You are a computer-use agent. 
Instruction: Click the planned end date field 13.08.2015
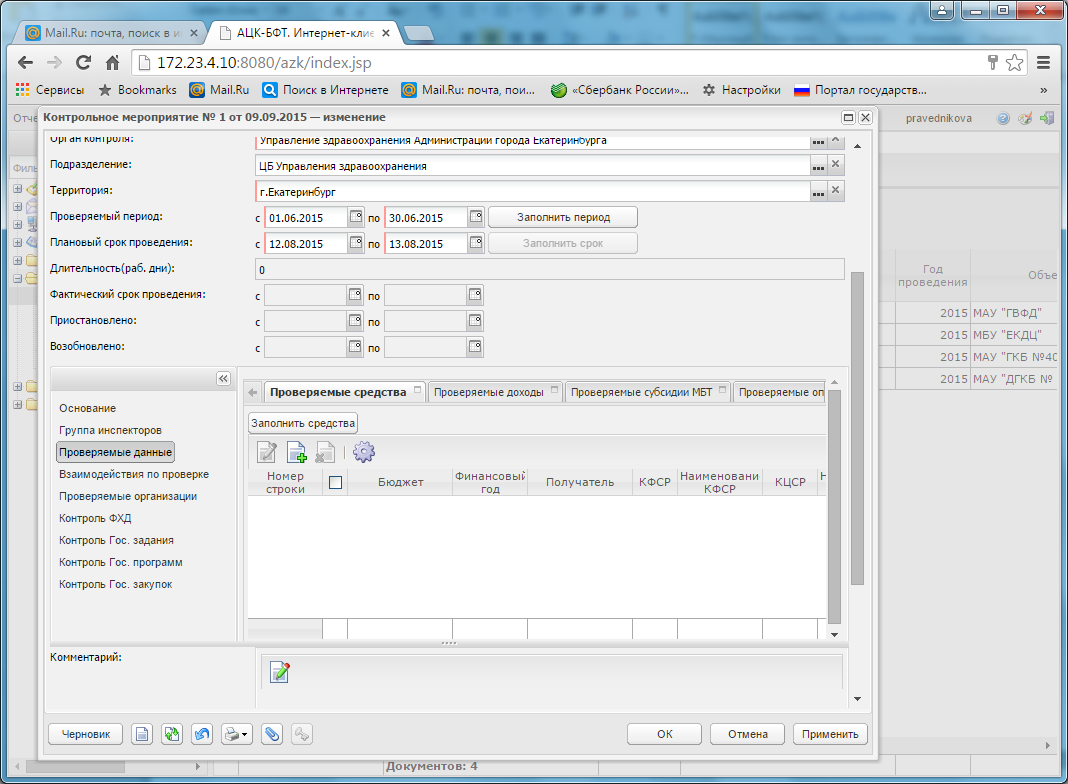tap(426, 243)
